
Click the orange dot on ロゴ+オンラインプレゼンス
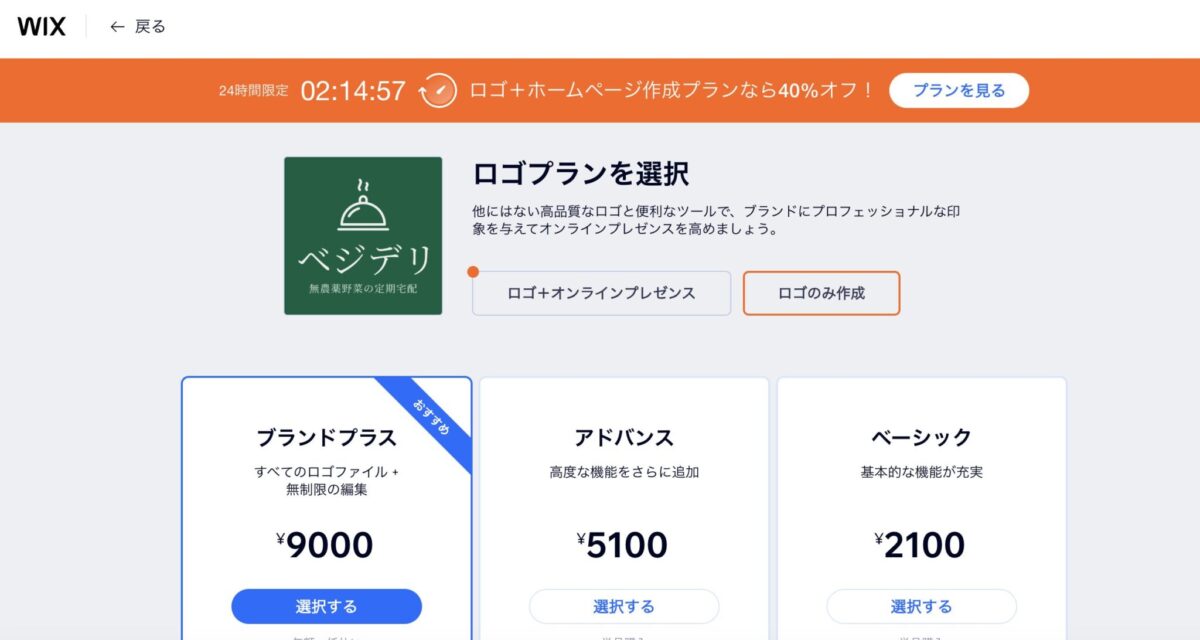point(473,271)
